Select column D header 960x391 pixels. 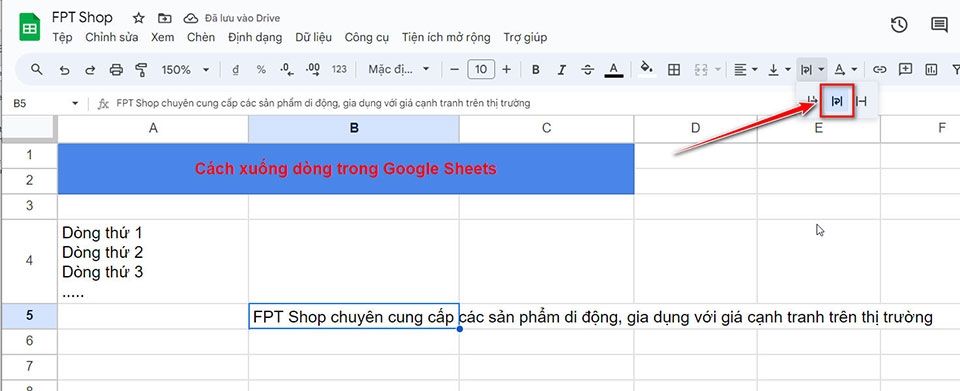pos(695,128)
